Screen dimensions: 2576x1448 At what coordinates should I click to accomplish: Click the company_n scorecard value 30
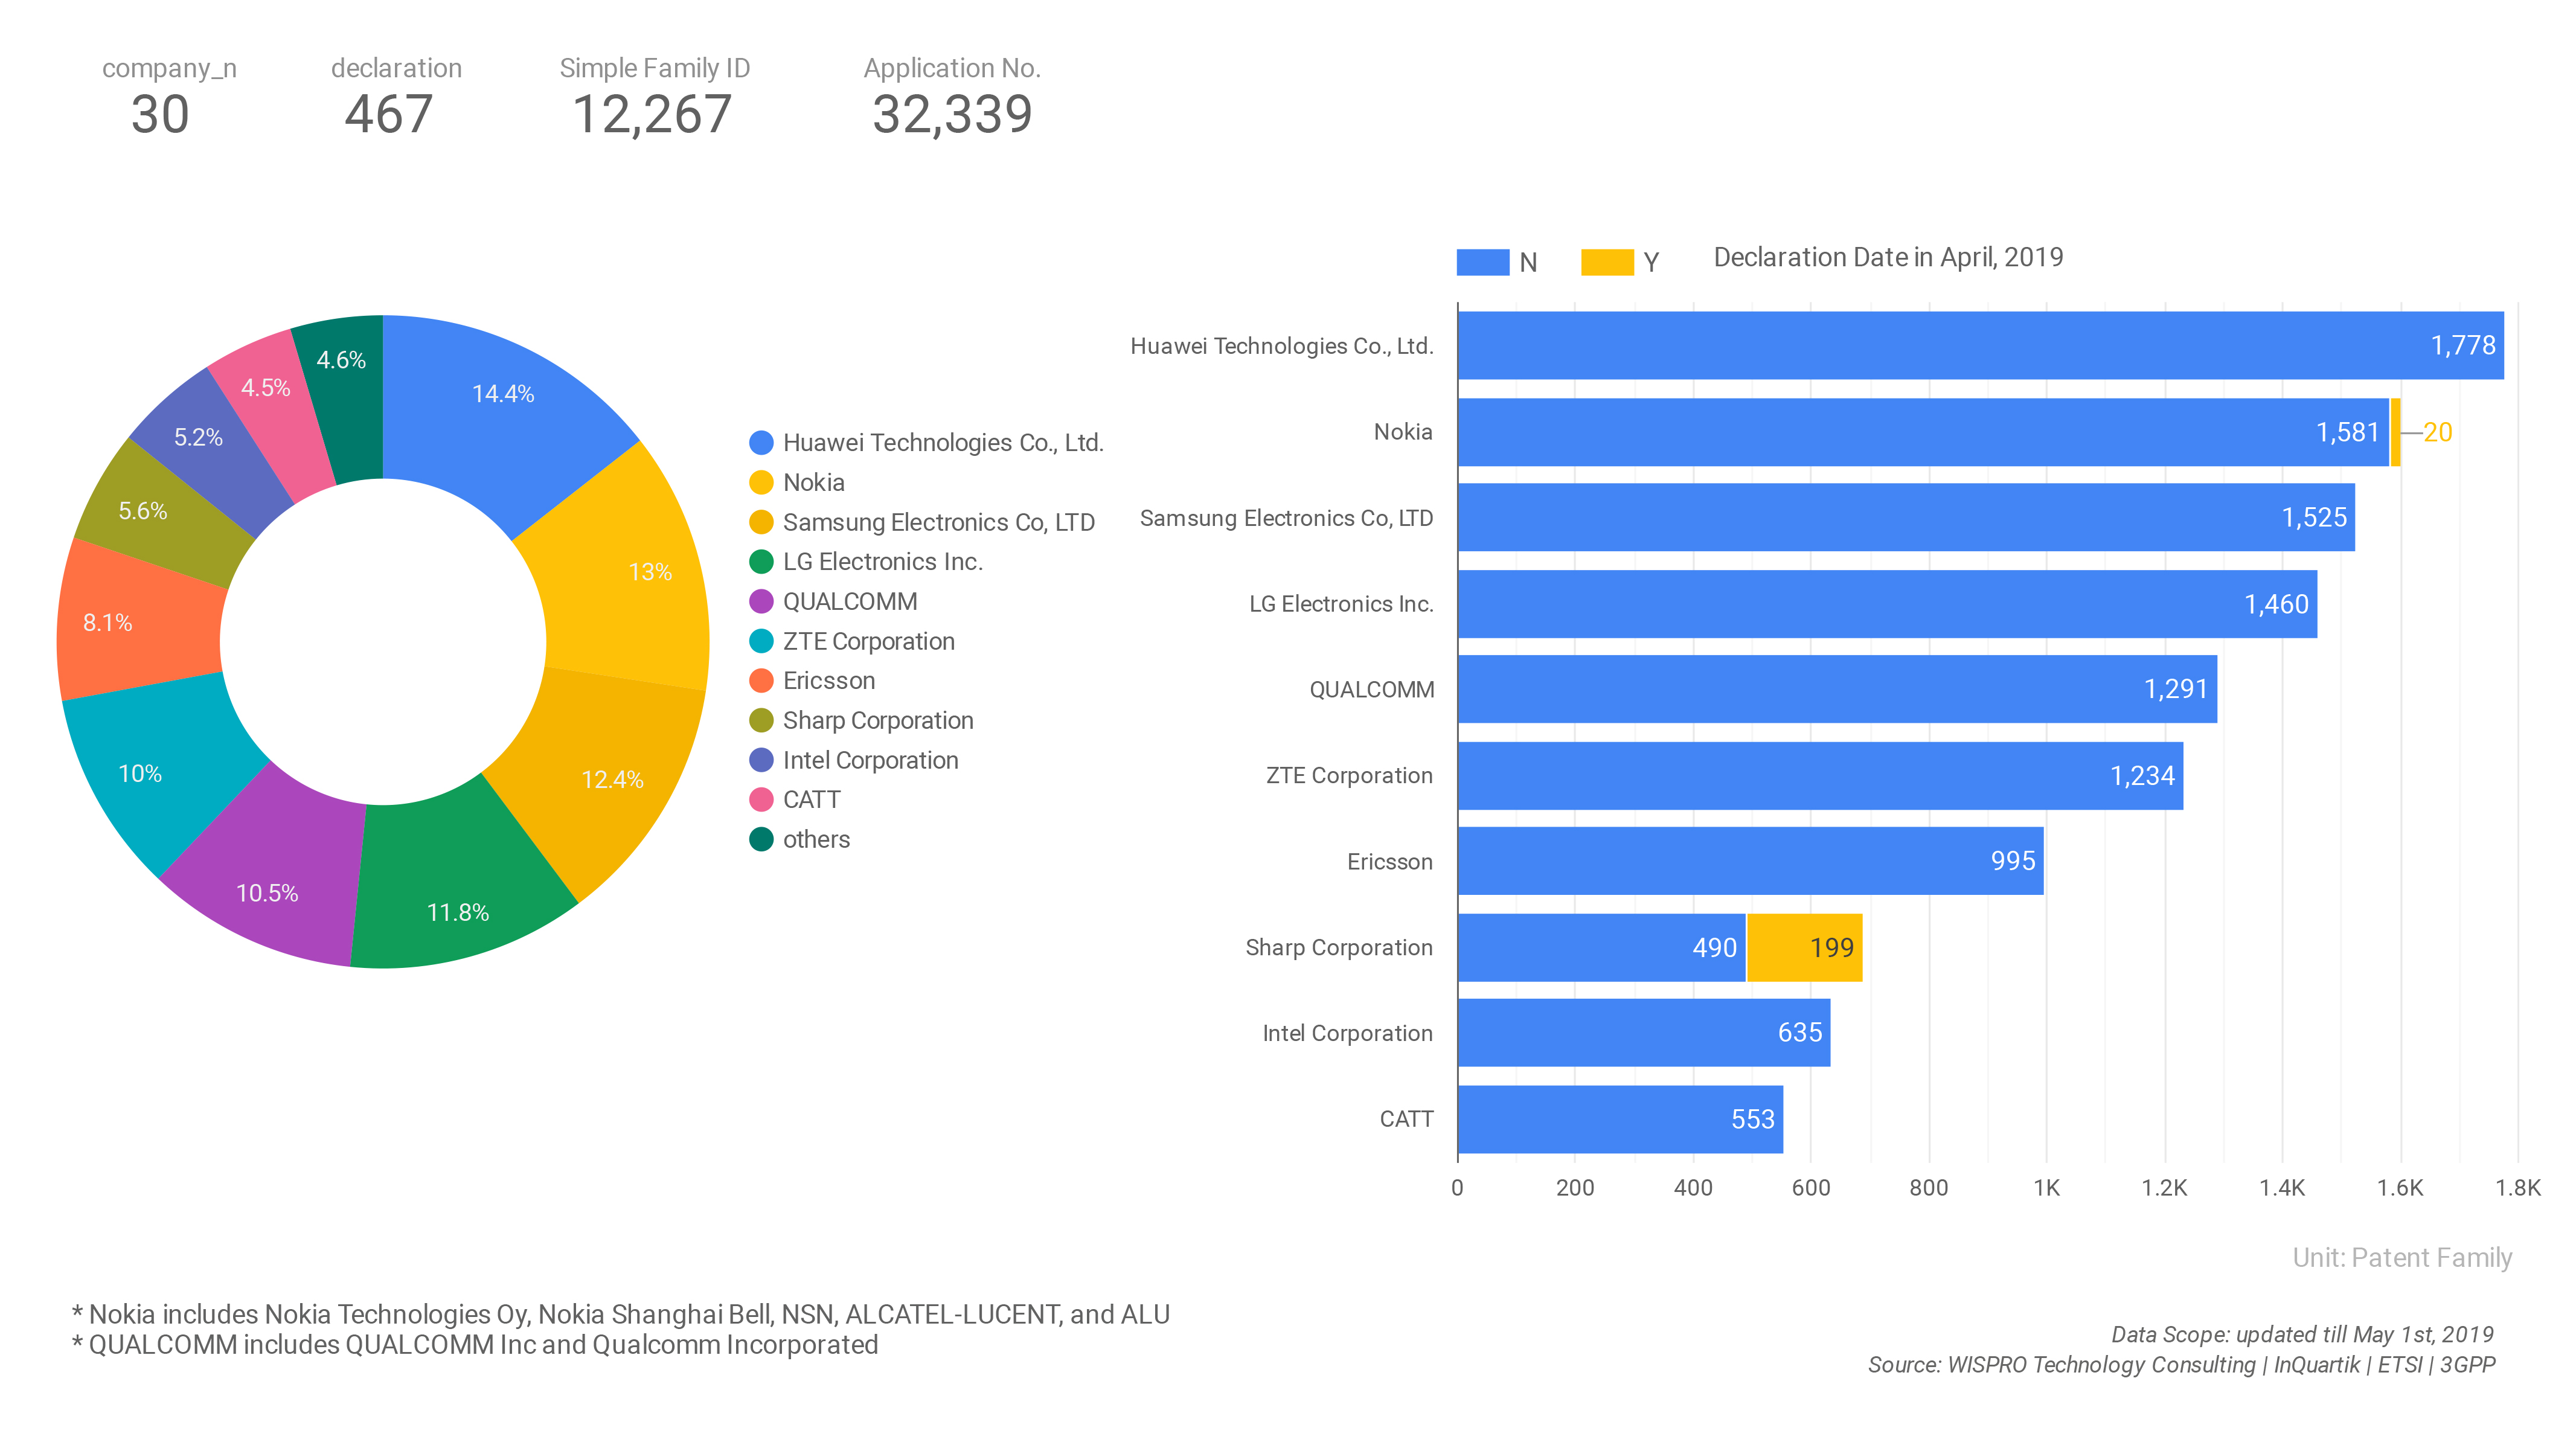point(160,114)
